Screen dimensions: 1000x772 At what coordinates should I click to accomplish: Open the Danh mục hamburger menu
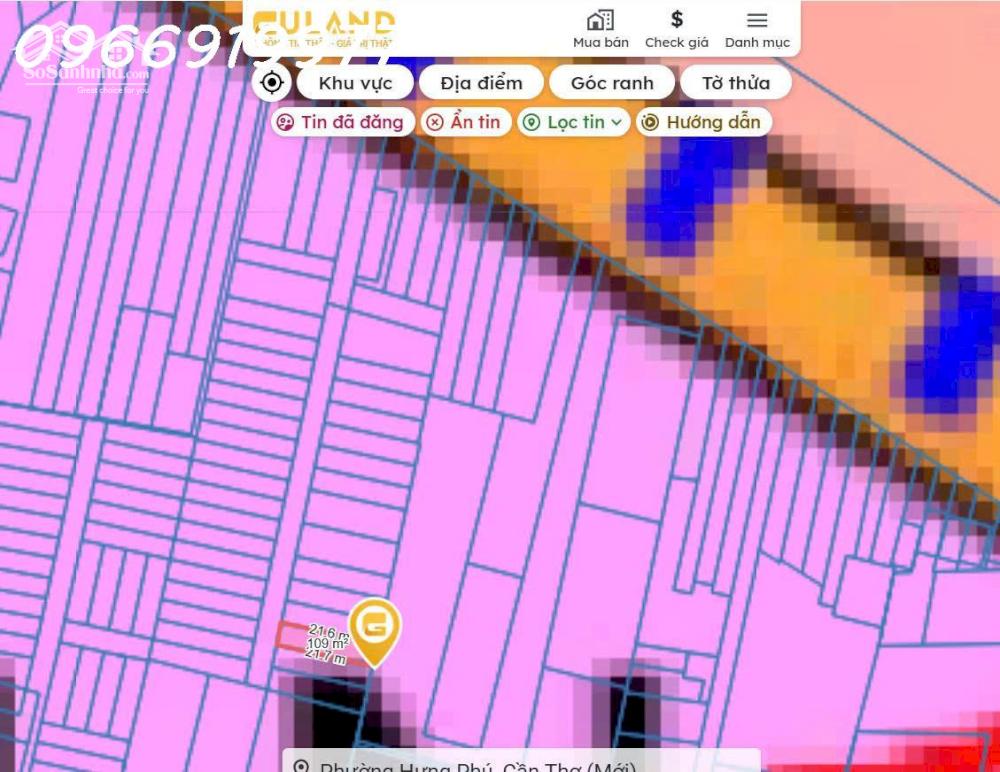click(x=757, y=21)
